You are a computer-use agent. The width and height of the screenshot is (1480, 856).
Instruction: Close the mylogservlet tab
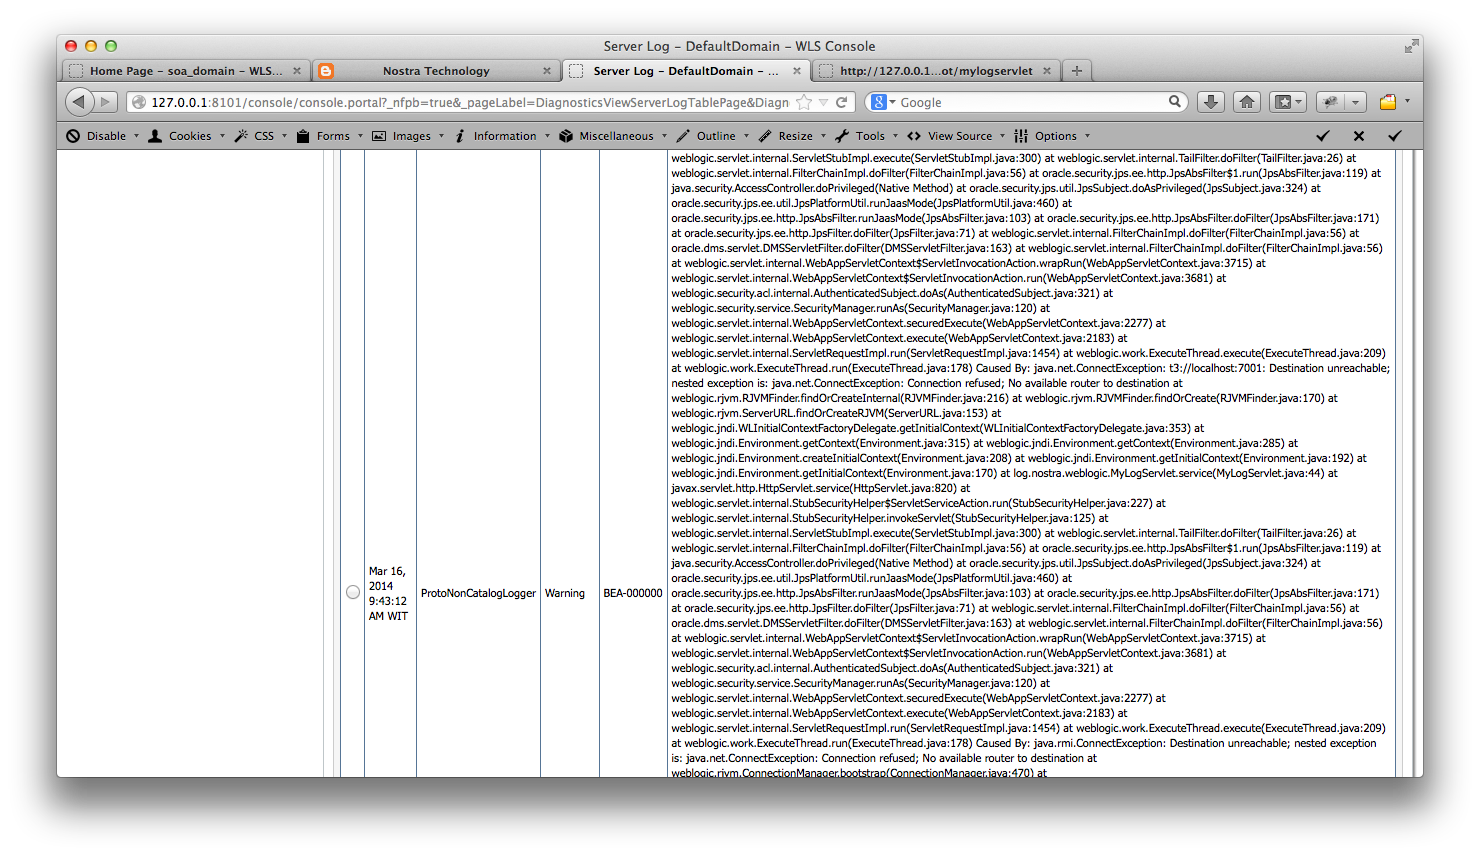click(x=1047, y=71)
